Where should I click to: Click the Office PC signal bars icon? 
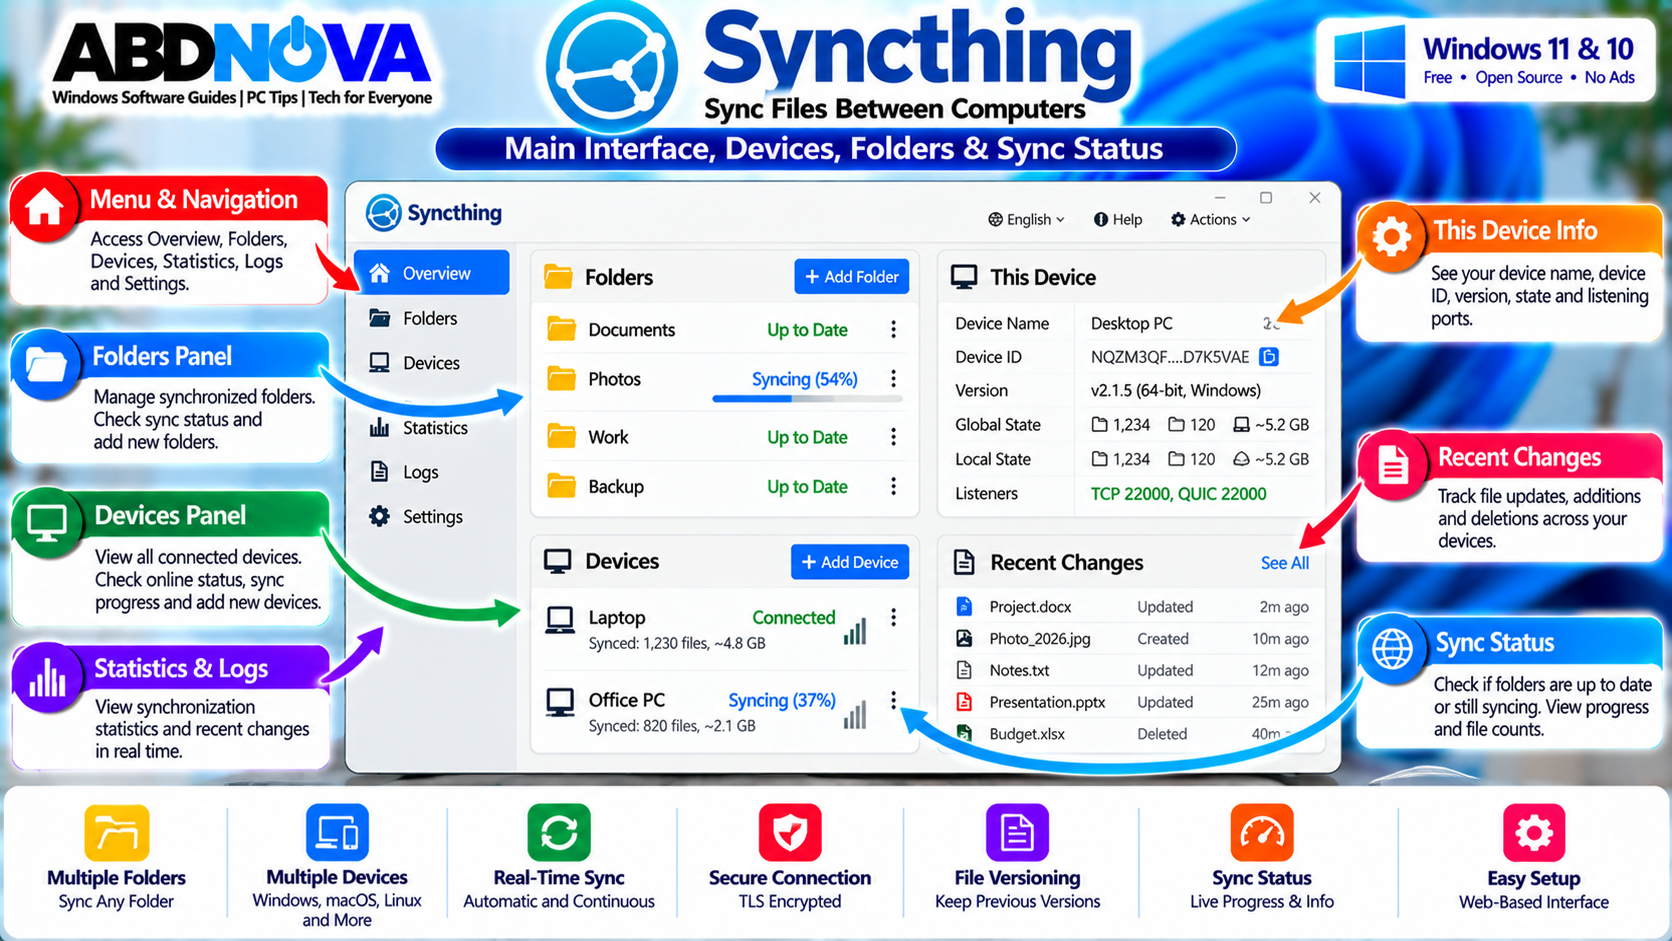point(855,715)
